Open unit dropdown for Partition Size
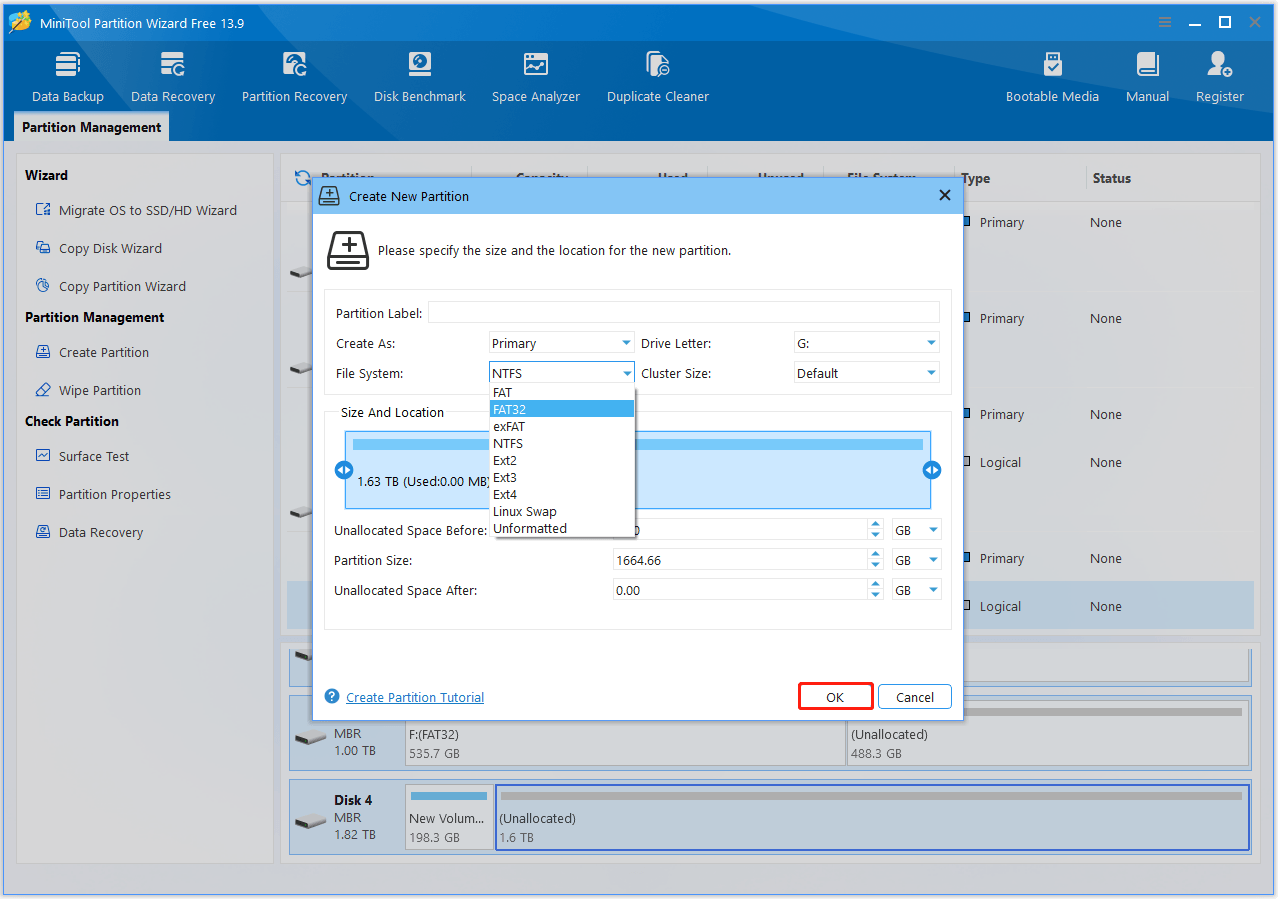1278x899 pixels. (x=917, y=560)
